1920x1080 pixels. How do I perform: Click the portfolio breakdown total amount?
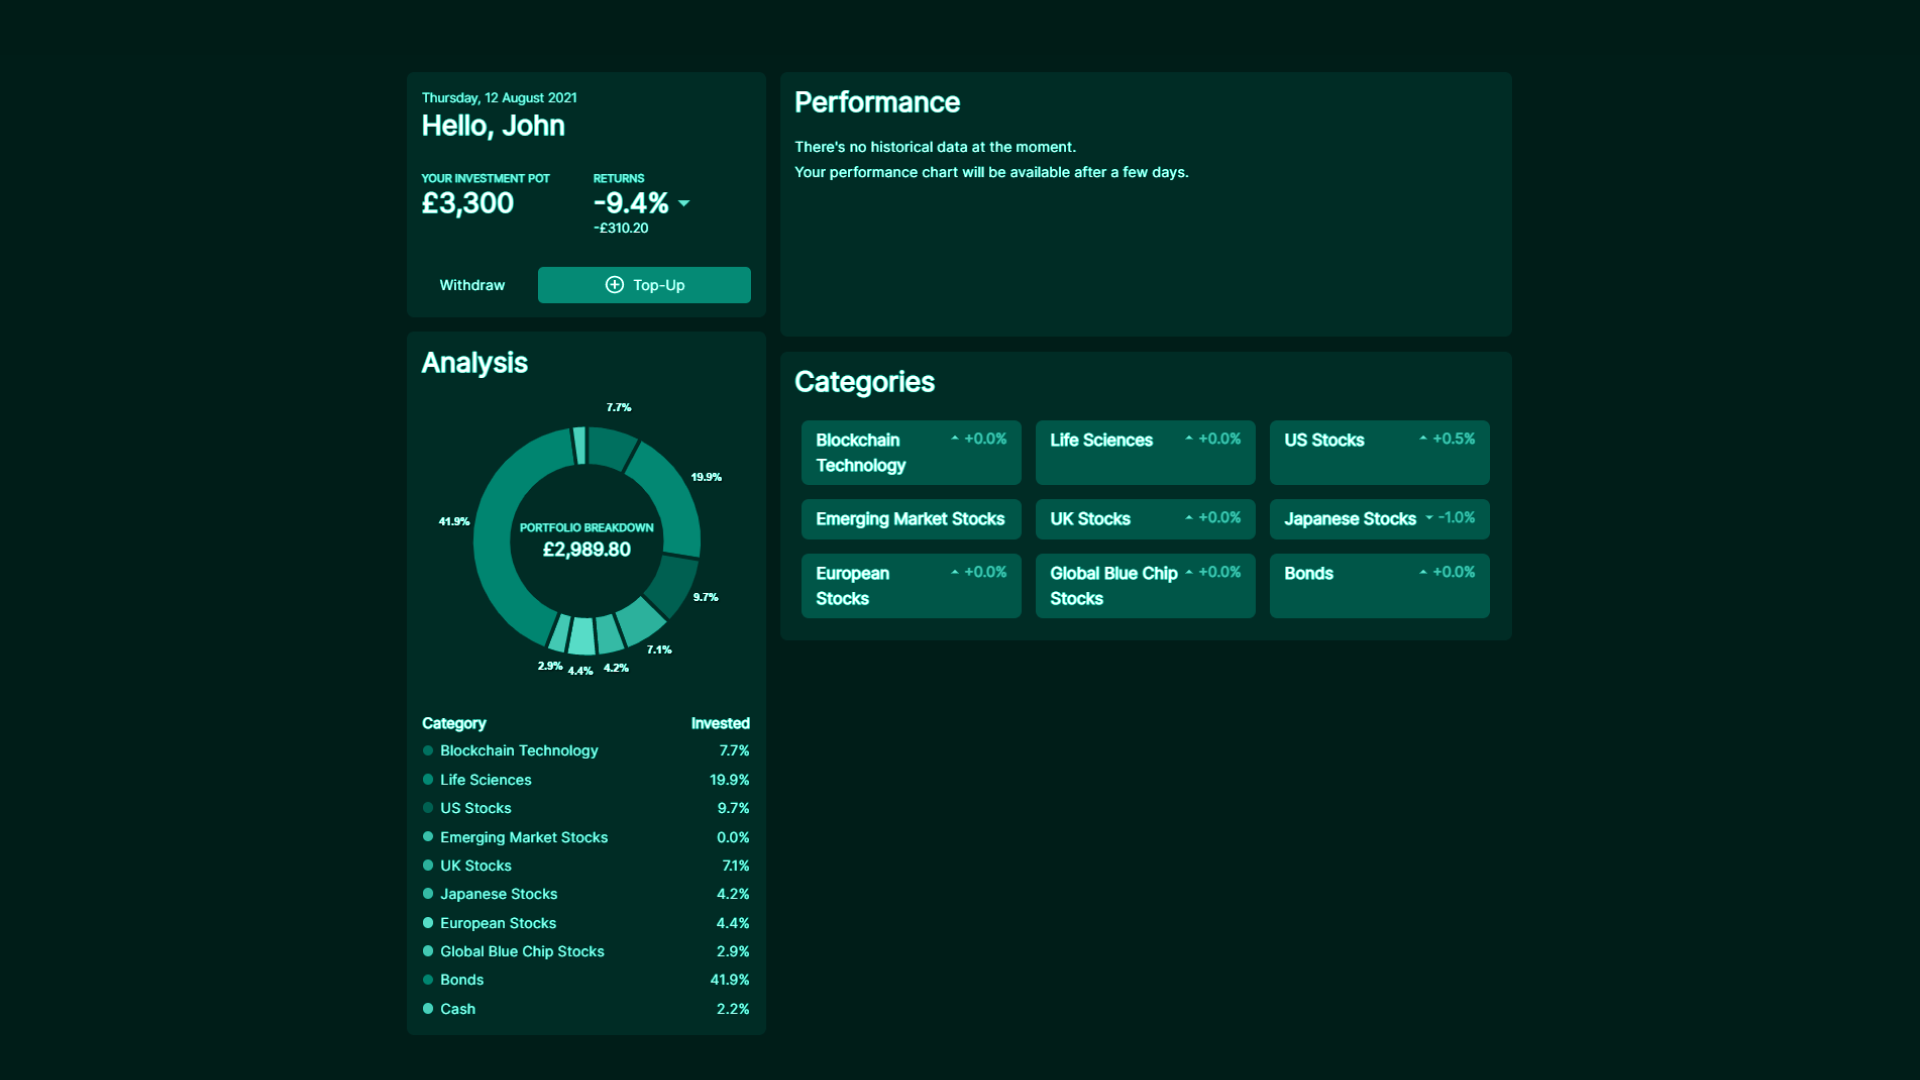click(586, 549)
